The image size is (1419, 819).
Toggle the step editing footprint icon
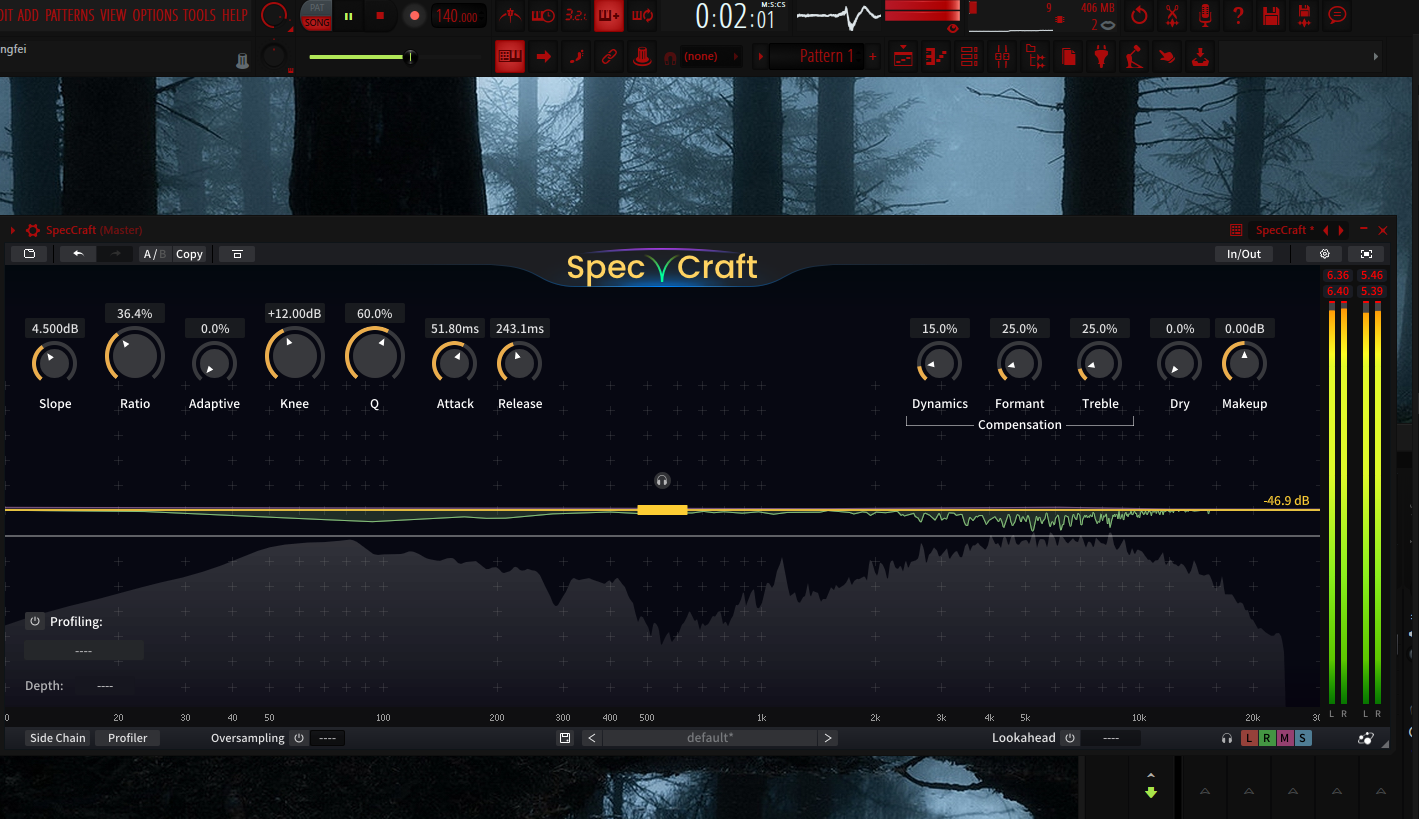tap(576, 57)
